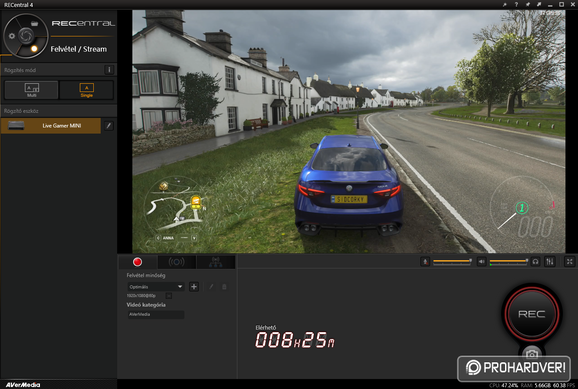Screen dimensions: 578x389
Task: Take a snapshot with the camera button
Action: (532, 354)
